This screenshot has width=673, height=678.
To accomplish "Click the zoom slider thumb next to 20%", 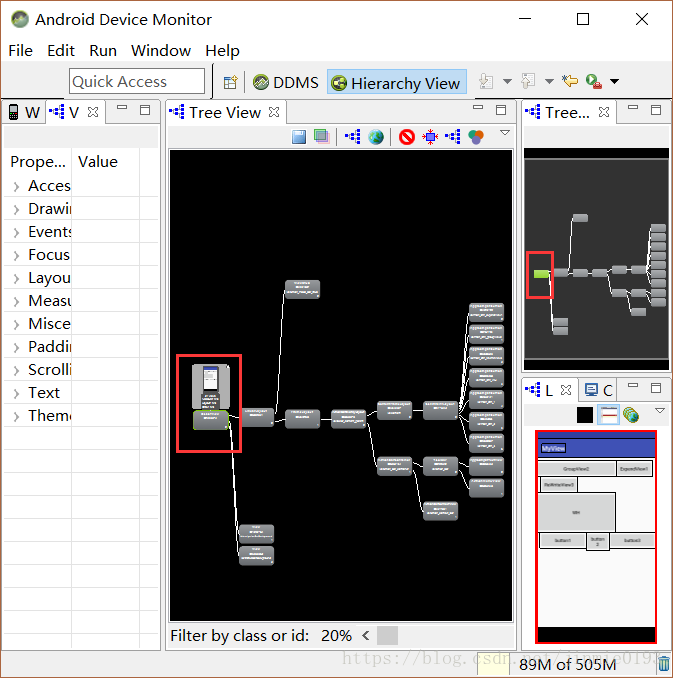I will [387, 636].
